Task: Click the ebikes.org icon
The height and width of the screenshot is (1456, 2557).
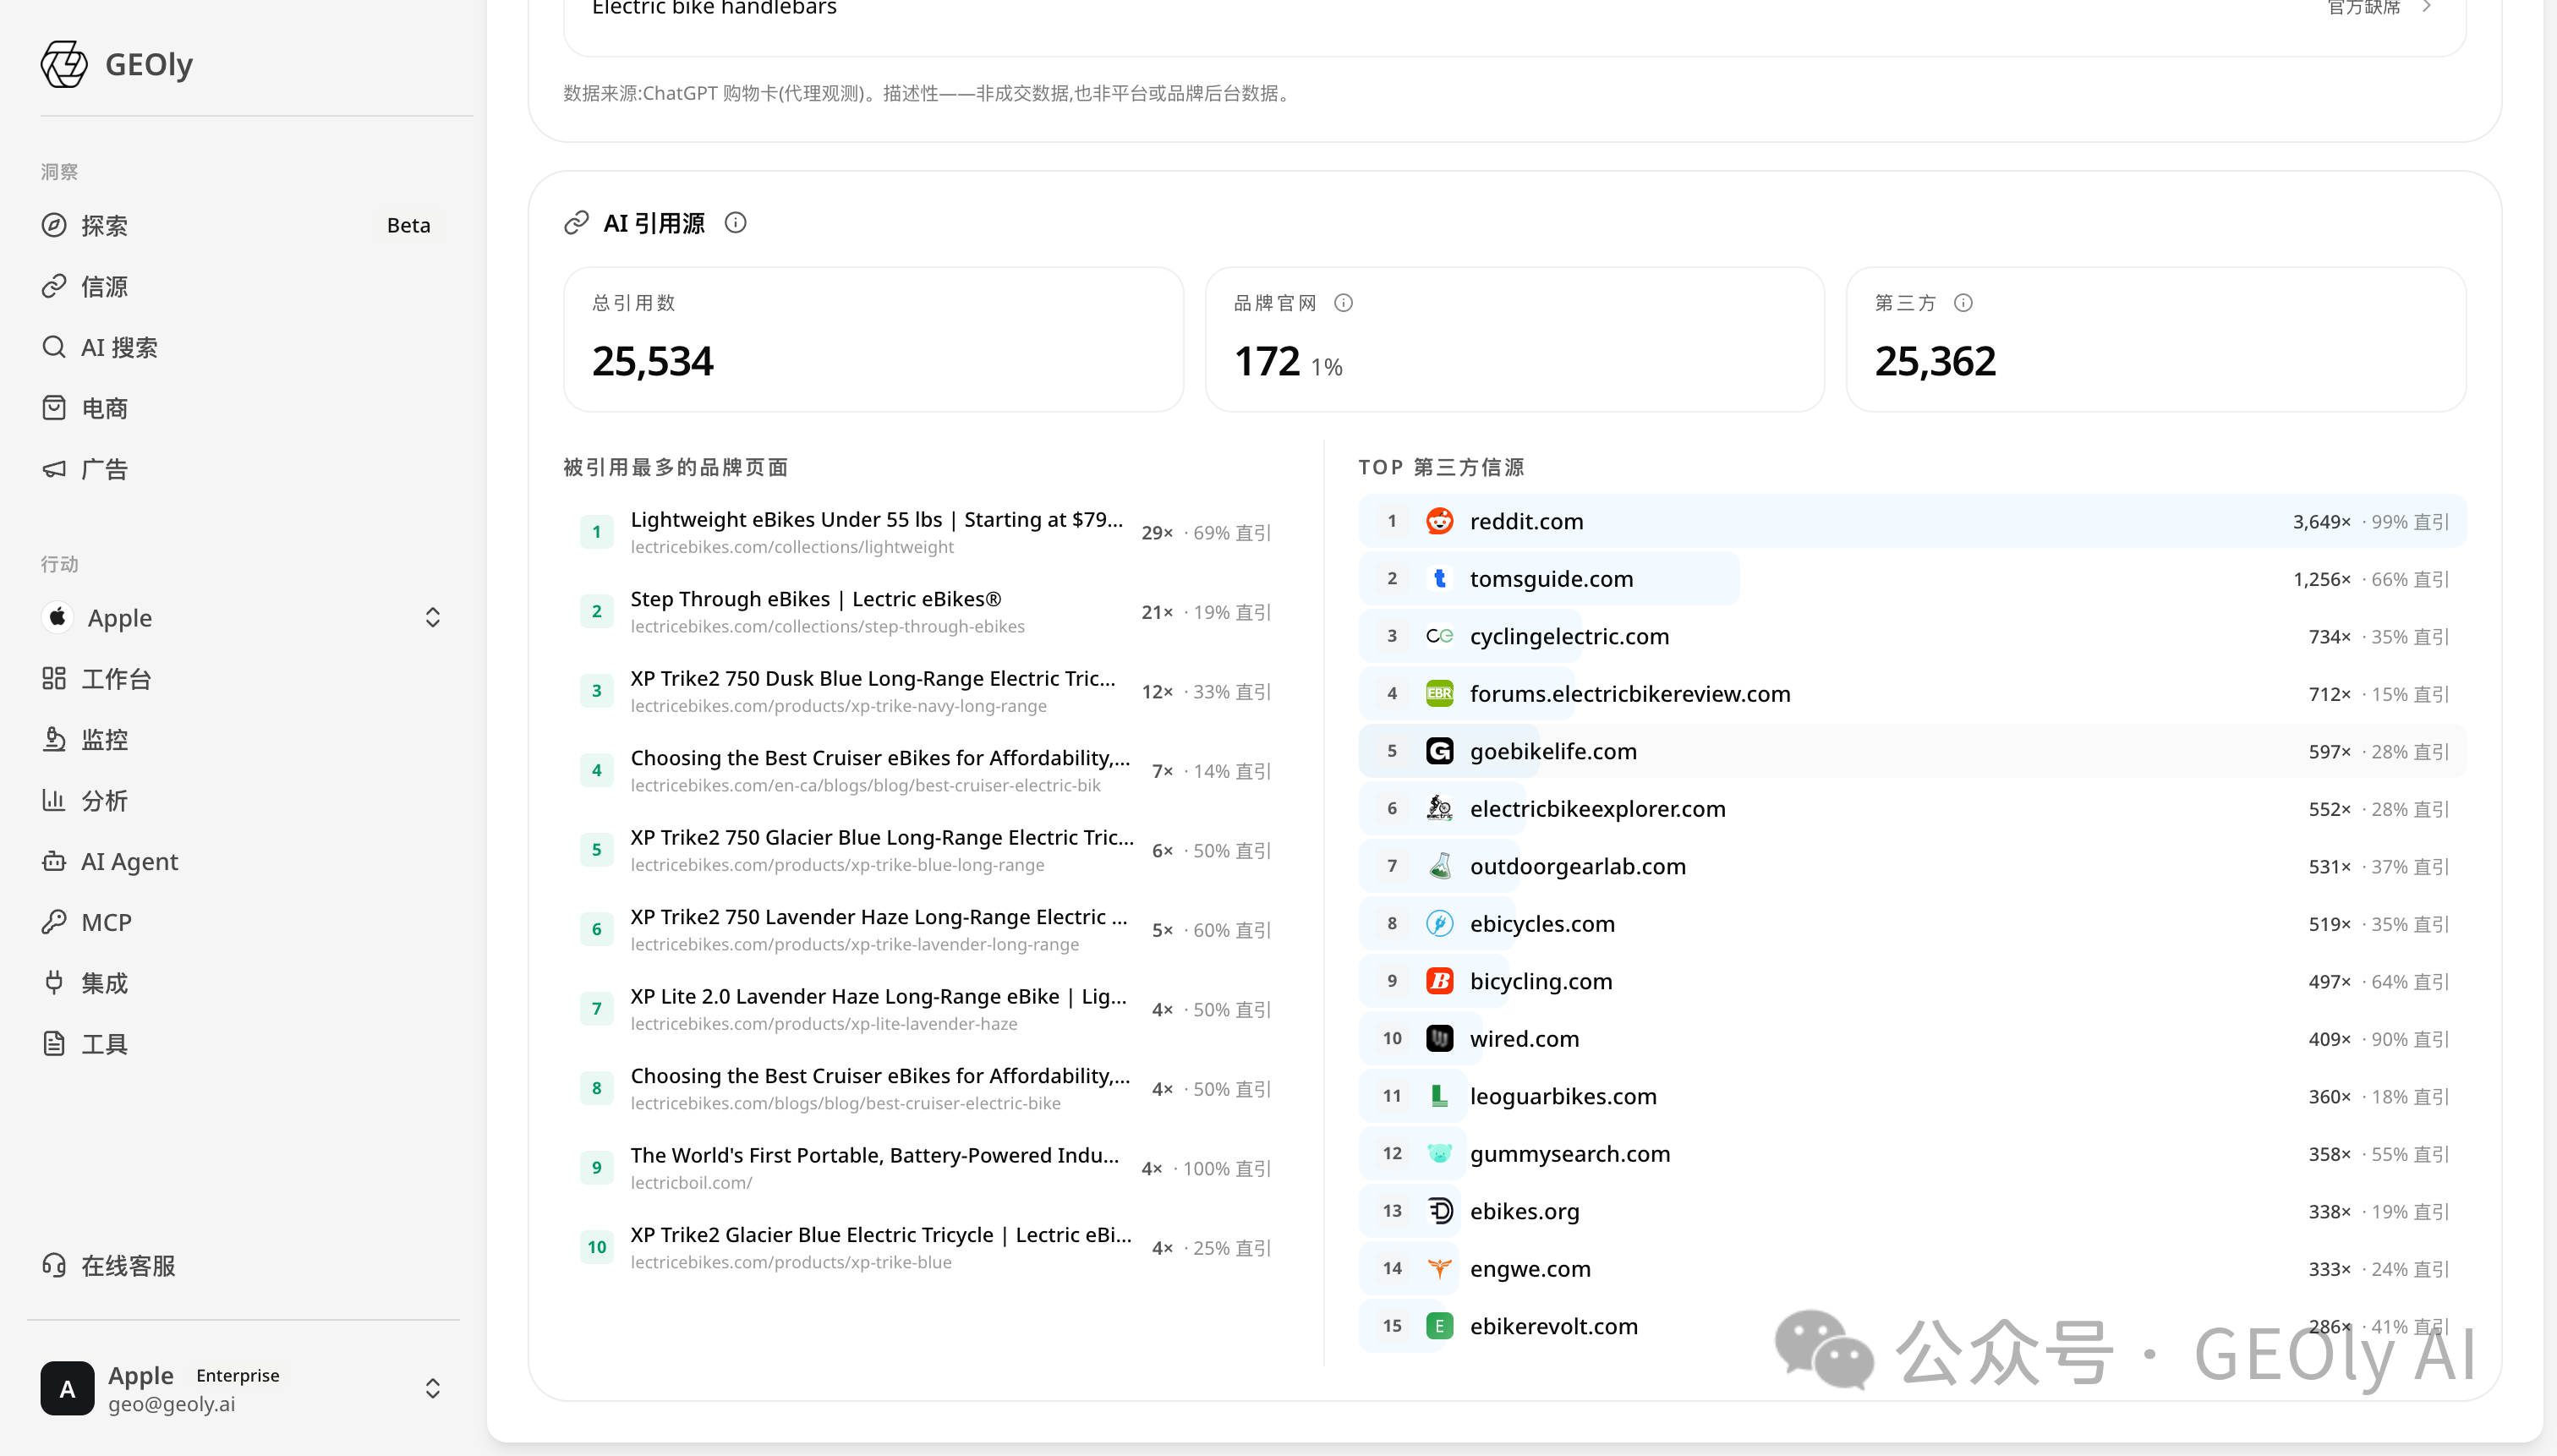Action: click(1439, 1211)
